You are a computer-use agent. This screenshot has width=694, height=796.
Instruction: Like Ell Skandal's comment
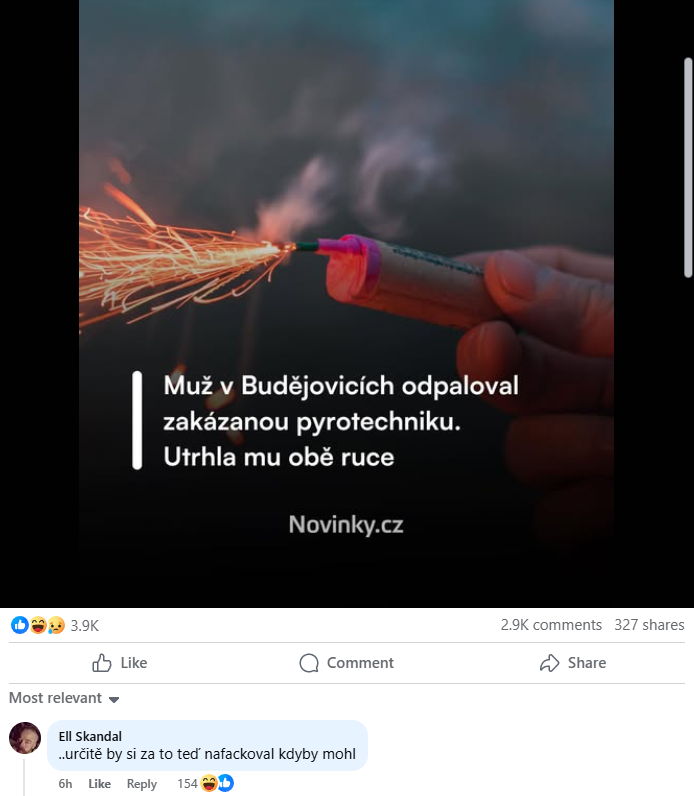pos(100,784)
